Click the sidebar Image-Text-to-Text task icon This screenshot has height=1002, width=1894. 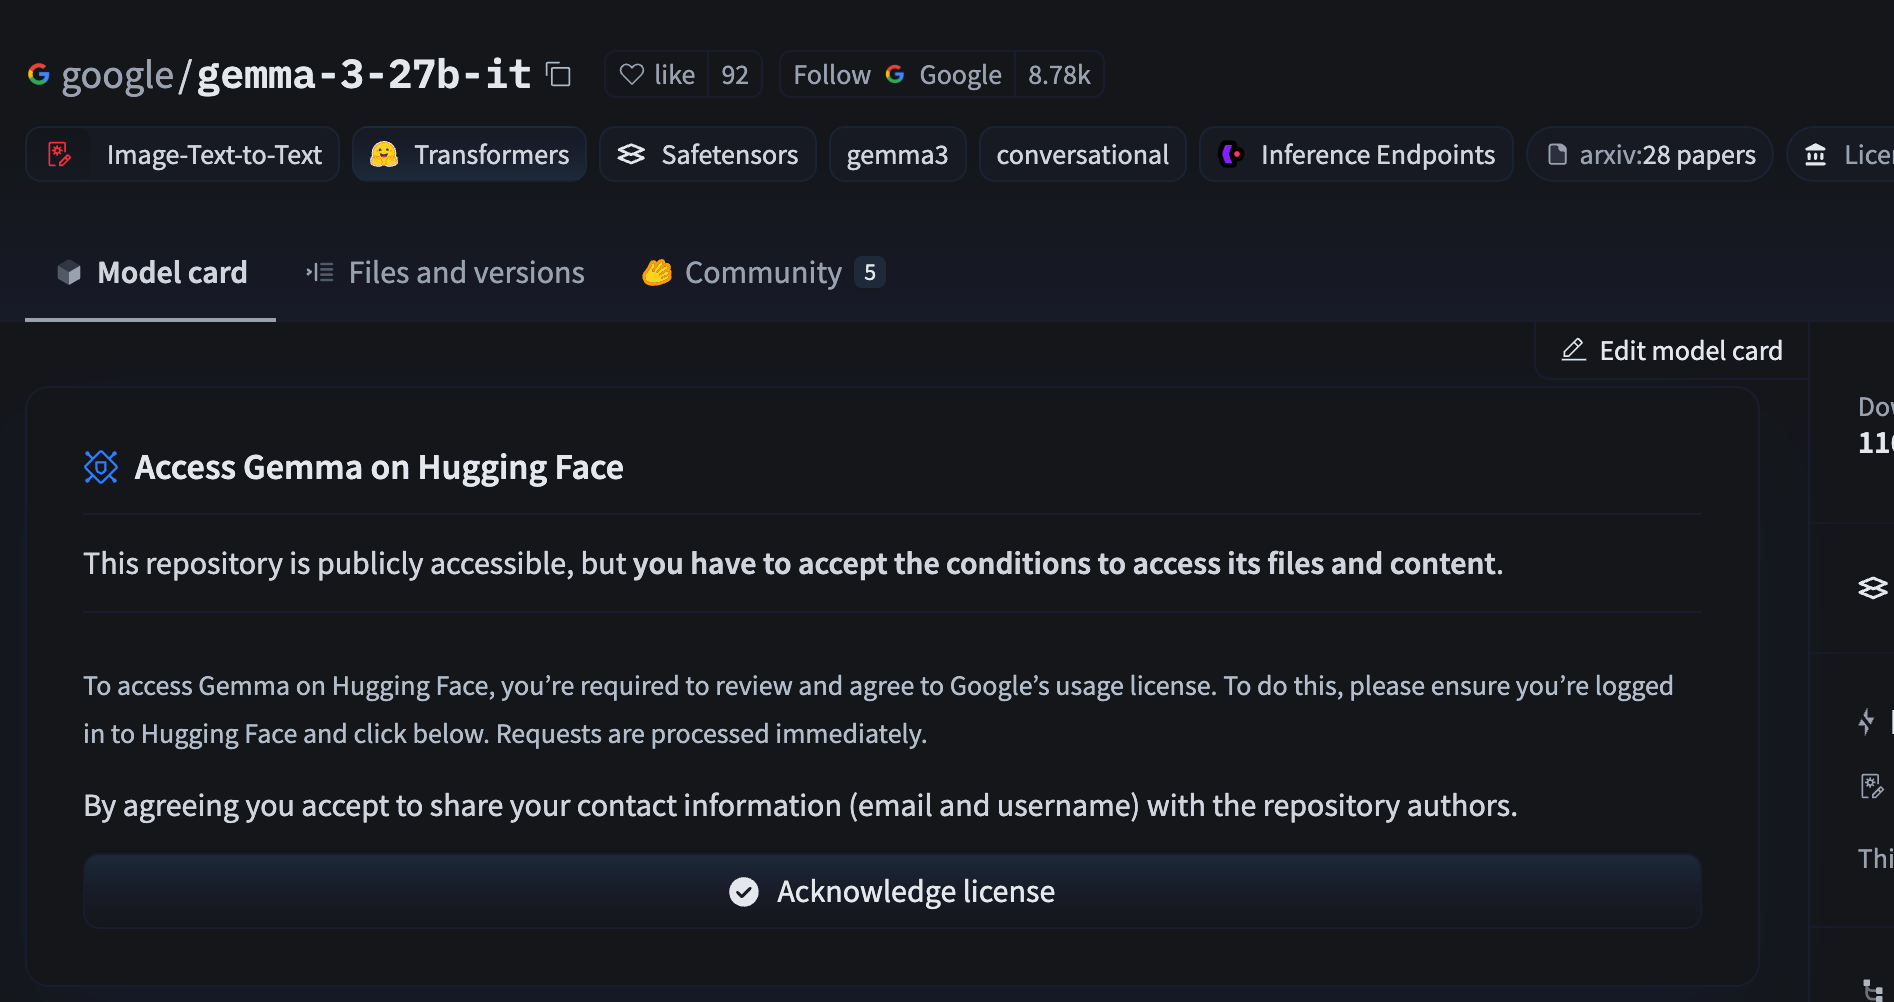coord(1872,786)
